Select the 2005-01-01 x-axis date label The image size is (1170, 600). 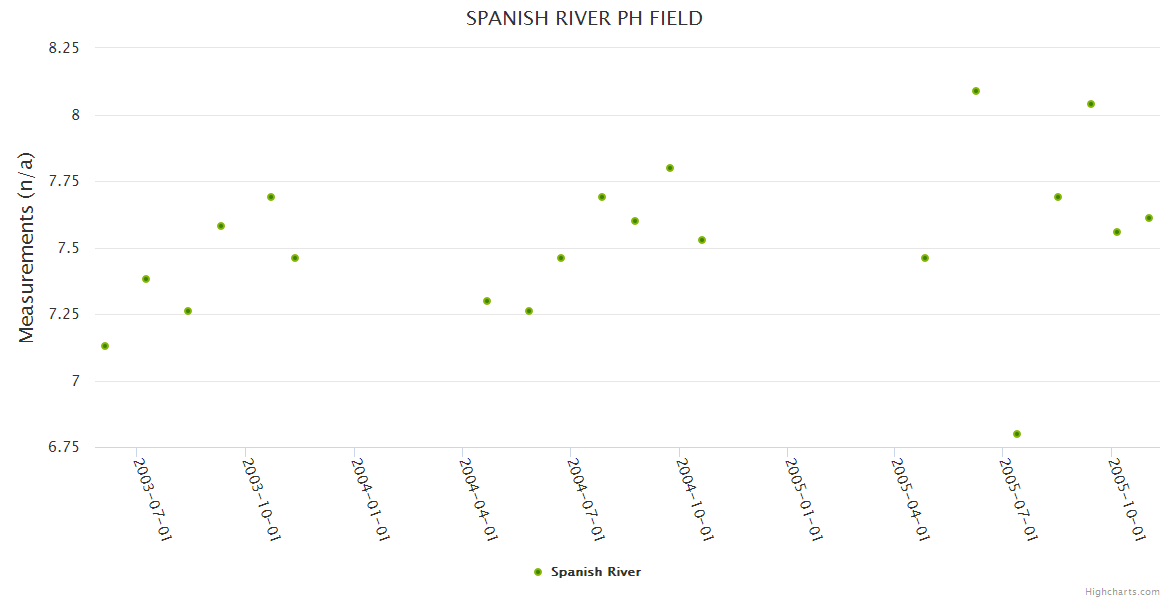[803, 498]
